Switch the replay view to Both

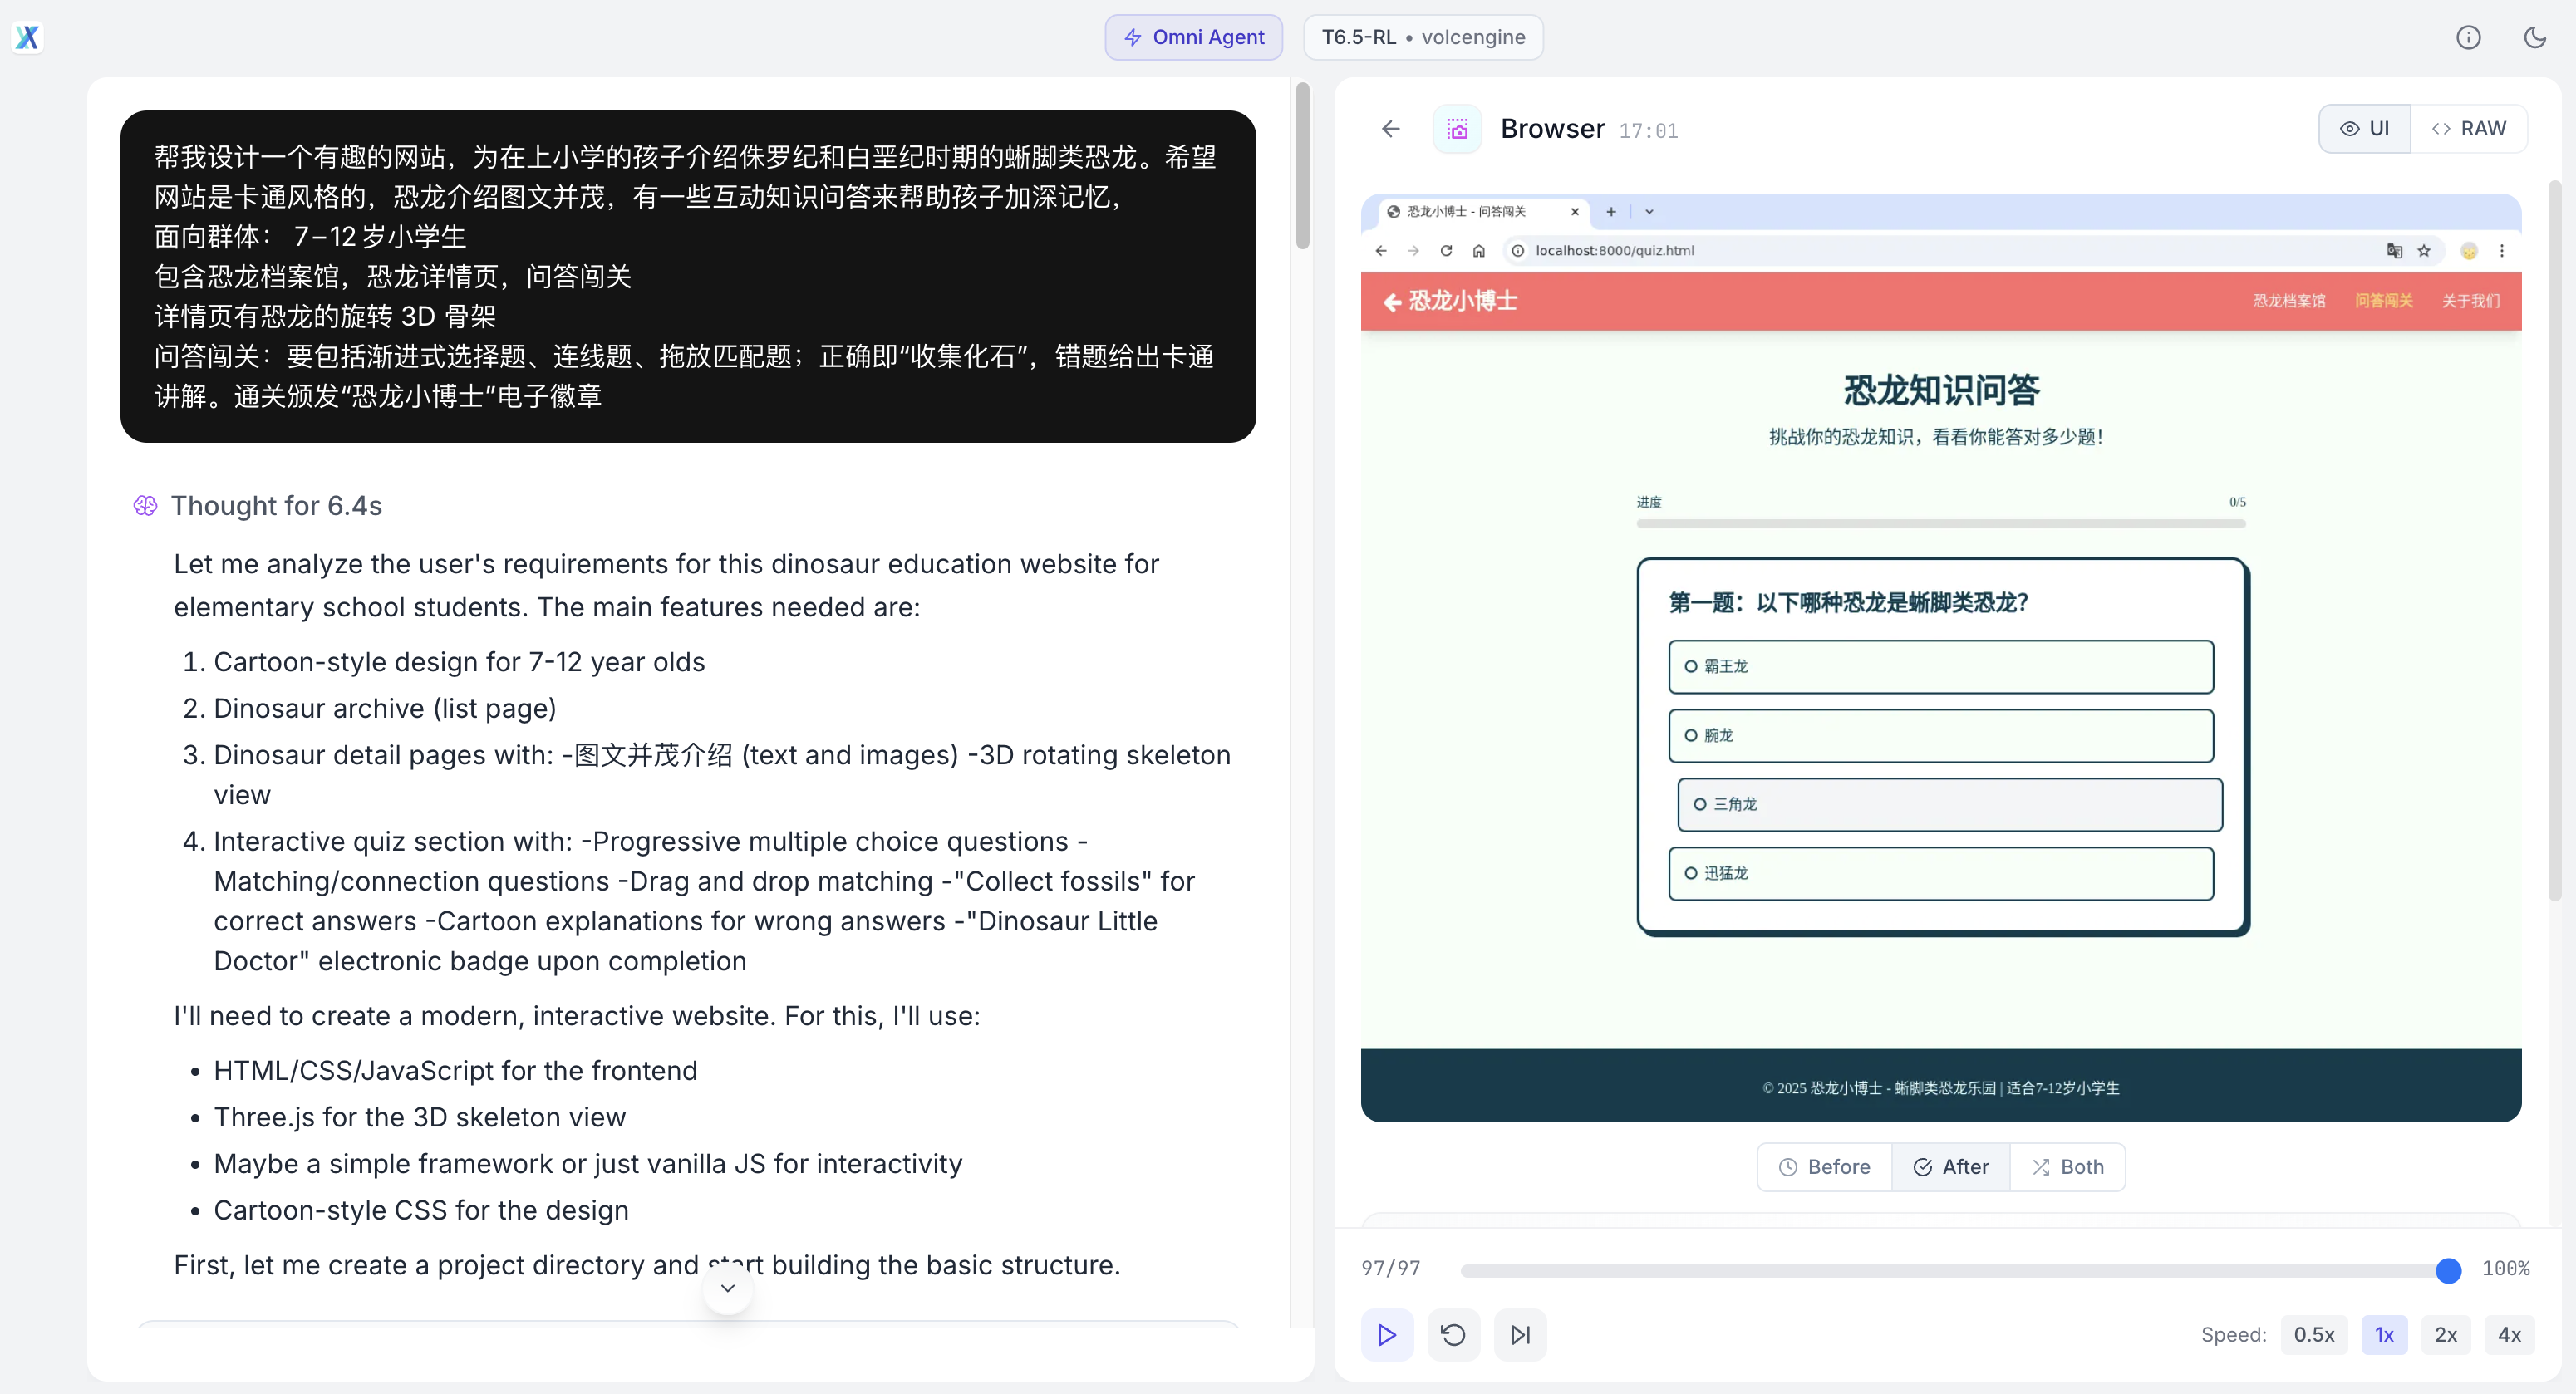coord(2067,1167)
